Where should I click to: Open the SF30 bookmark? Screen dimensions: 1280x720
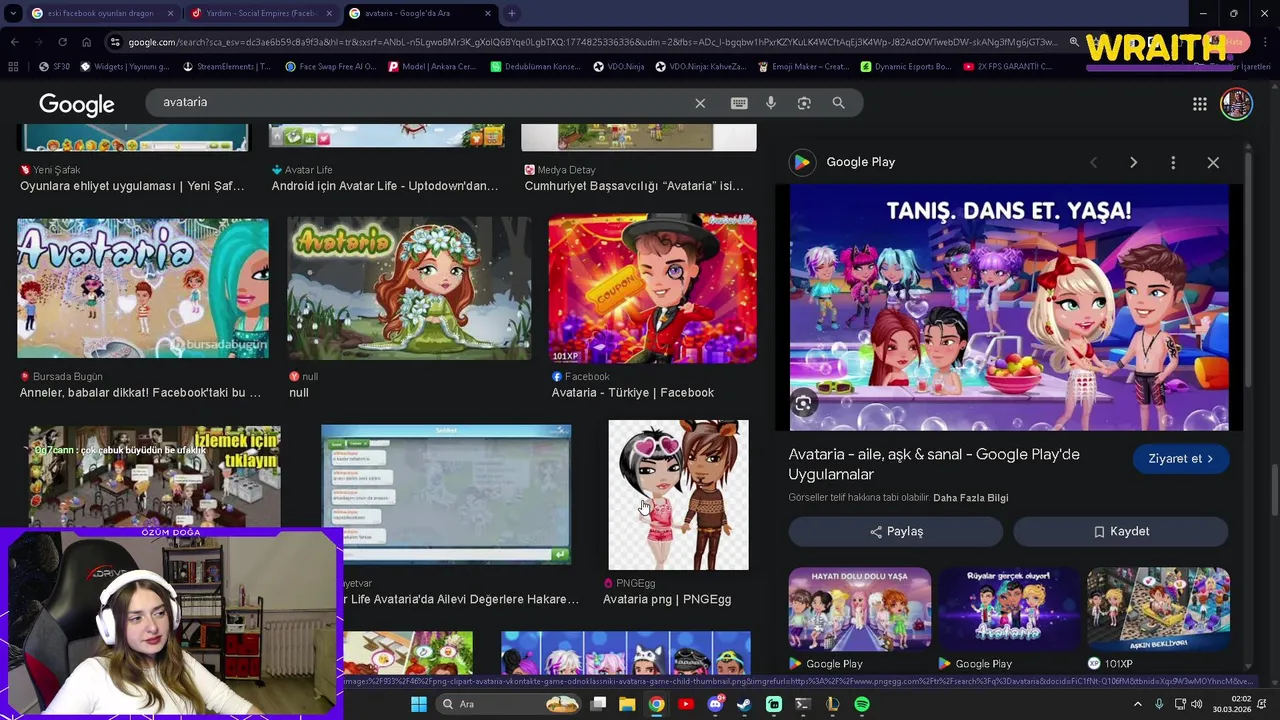54,67
